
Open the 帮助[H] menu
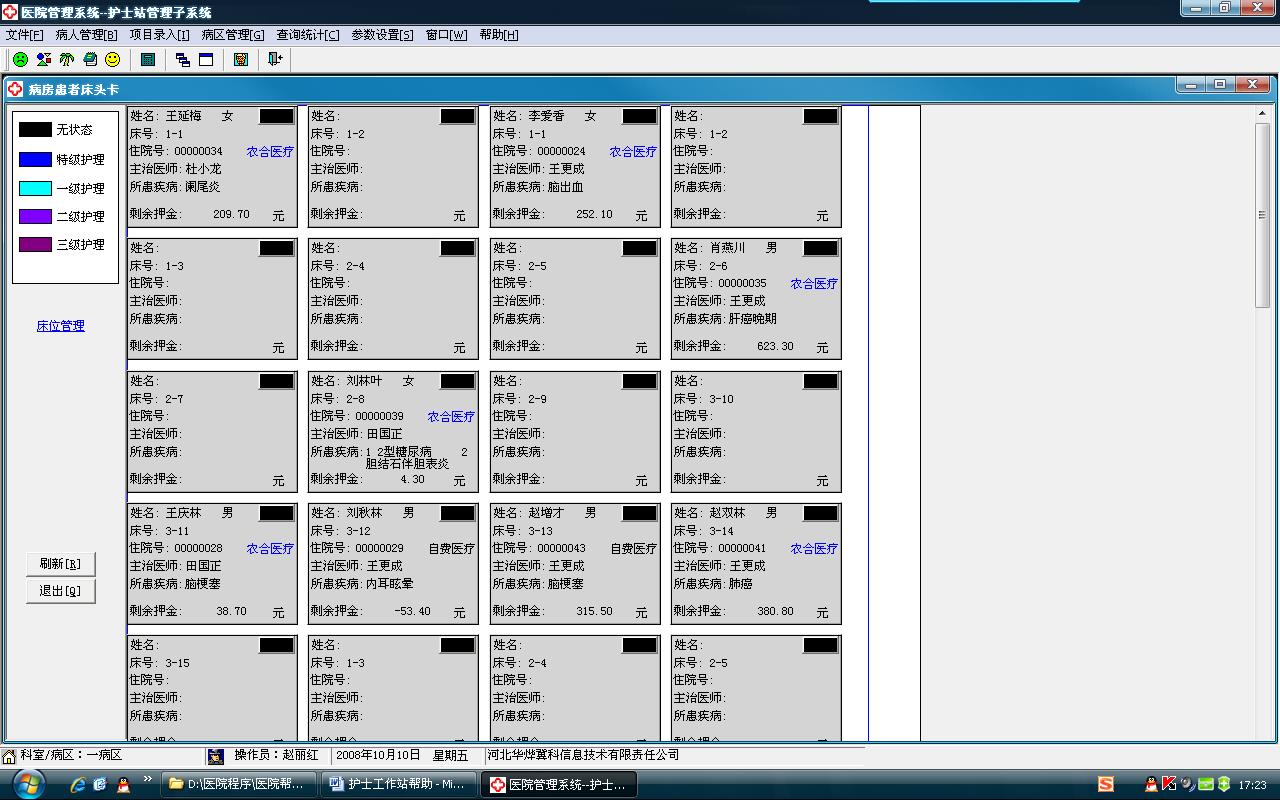coord(499,35)
